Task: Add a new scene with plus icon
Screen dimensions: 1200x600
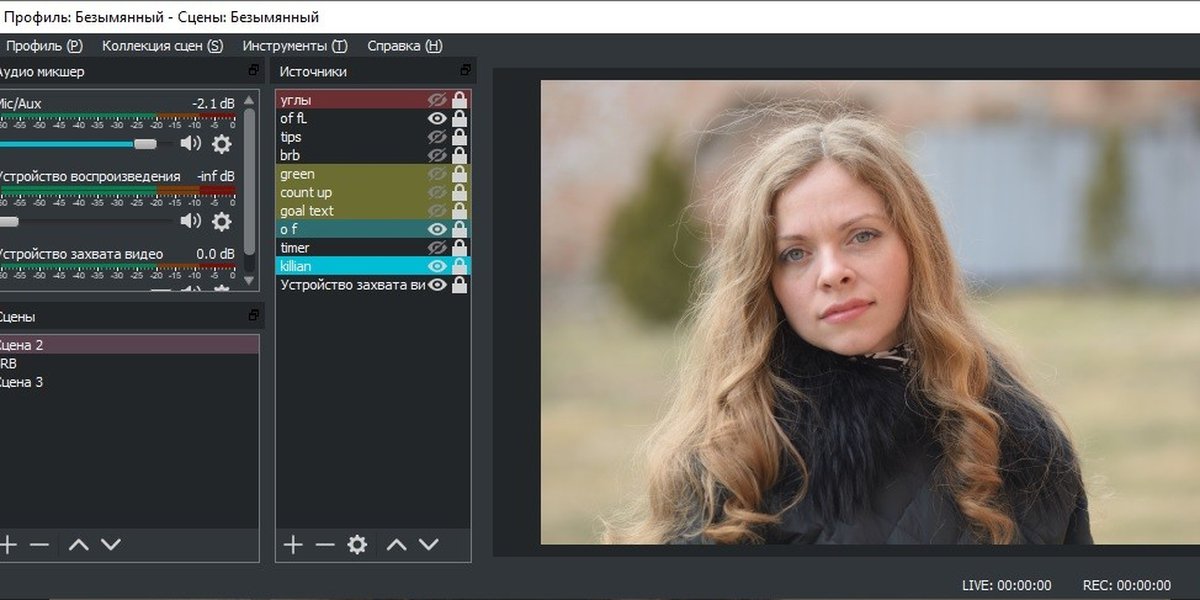Action: 8,545
